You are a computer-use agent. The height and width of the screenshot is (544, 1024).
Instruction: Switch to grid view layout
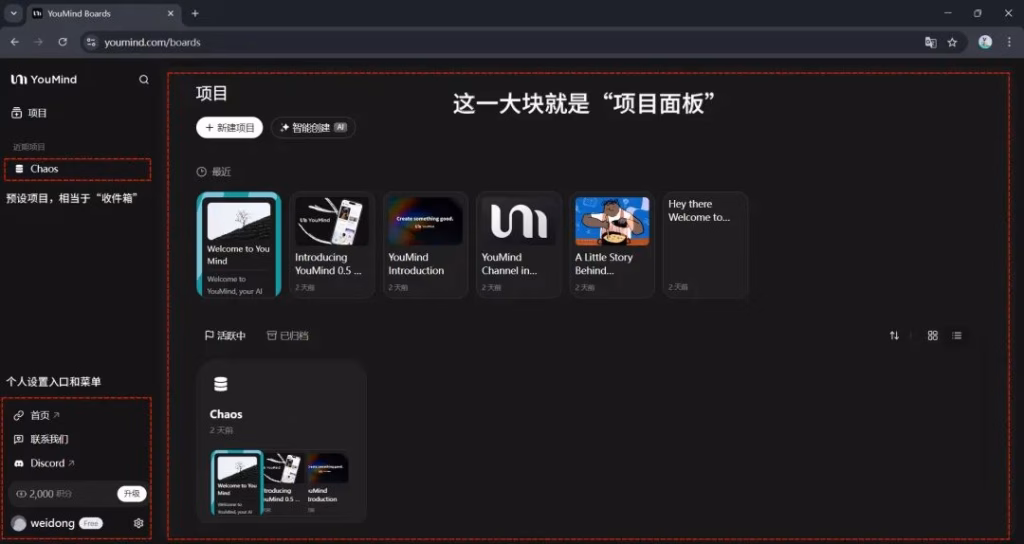(933, 336)
